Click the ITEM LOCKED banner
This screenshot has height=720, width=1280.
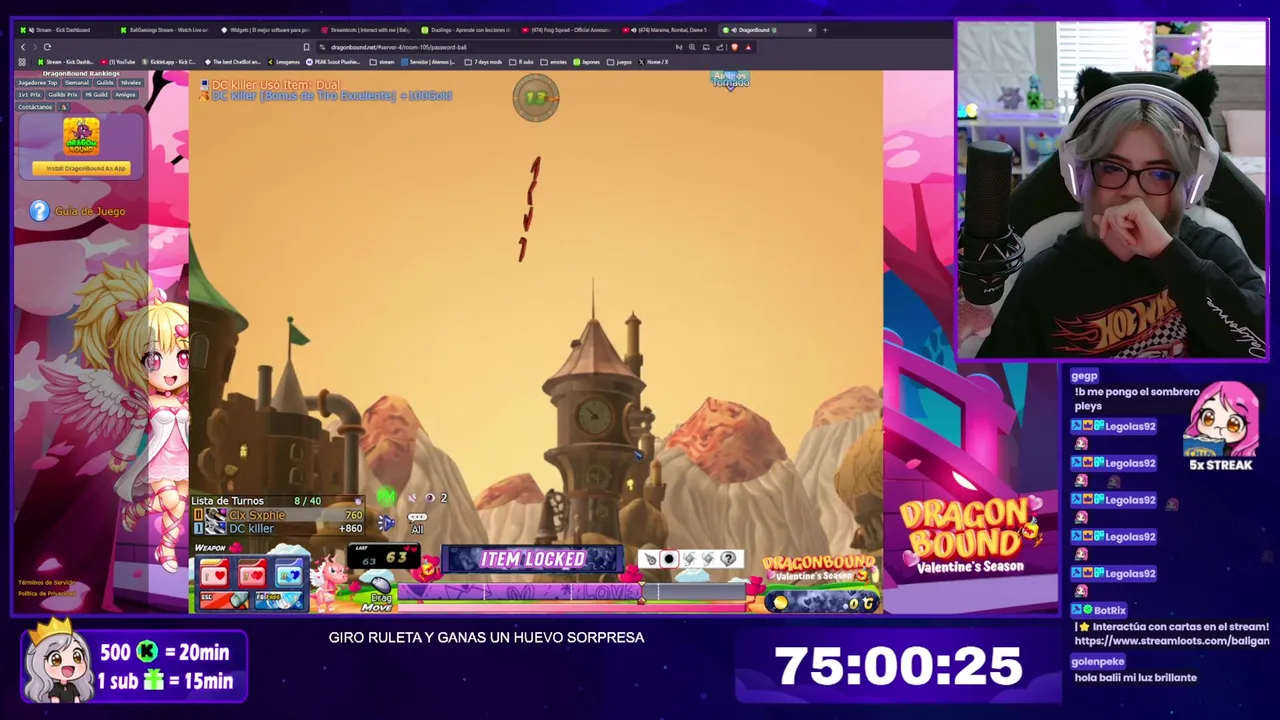click(532, 559)
